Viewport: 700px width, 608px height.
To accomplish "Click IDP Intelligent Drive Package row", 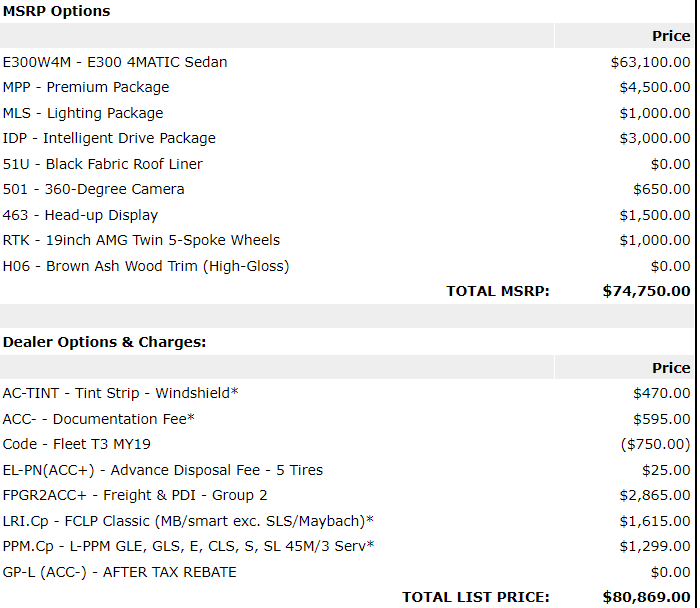I will 347,138.
